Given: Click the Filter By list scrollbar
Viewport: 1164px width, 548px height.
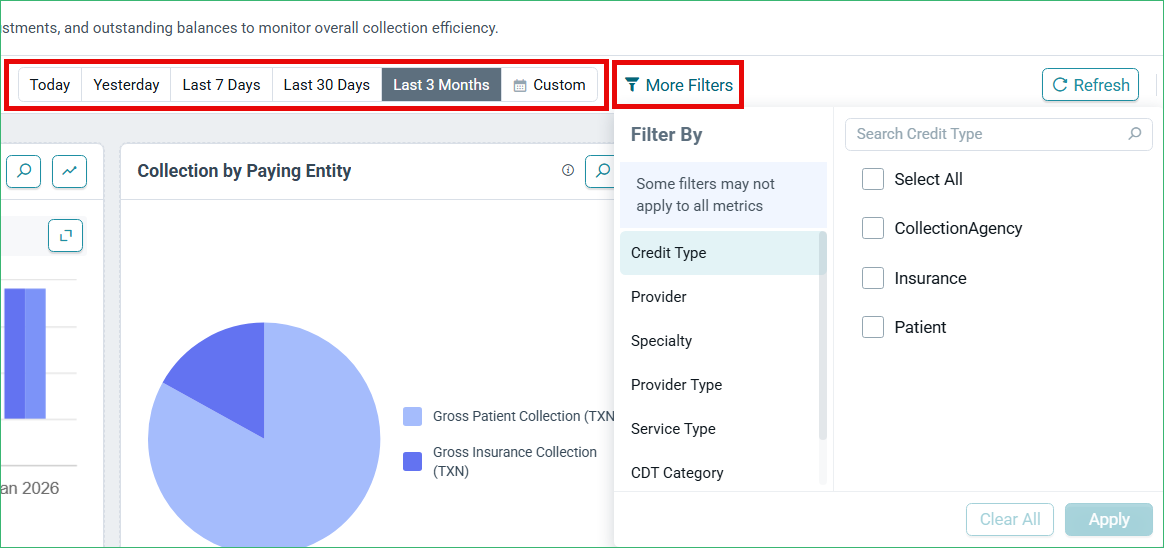Looking at the screenshot, I should coord(823,334).
